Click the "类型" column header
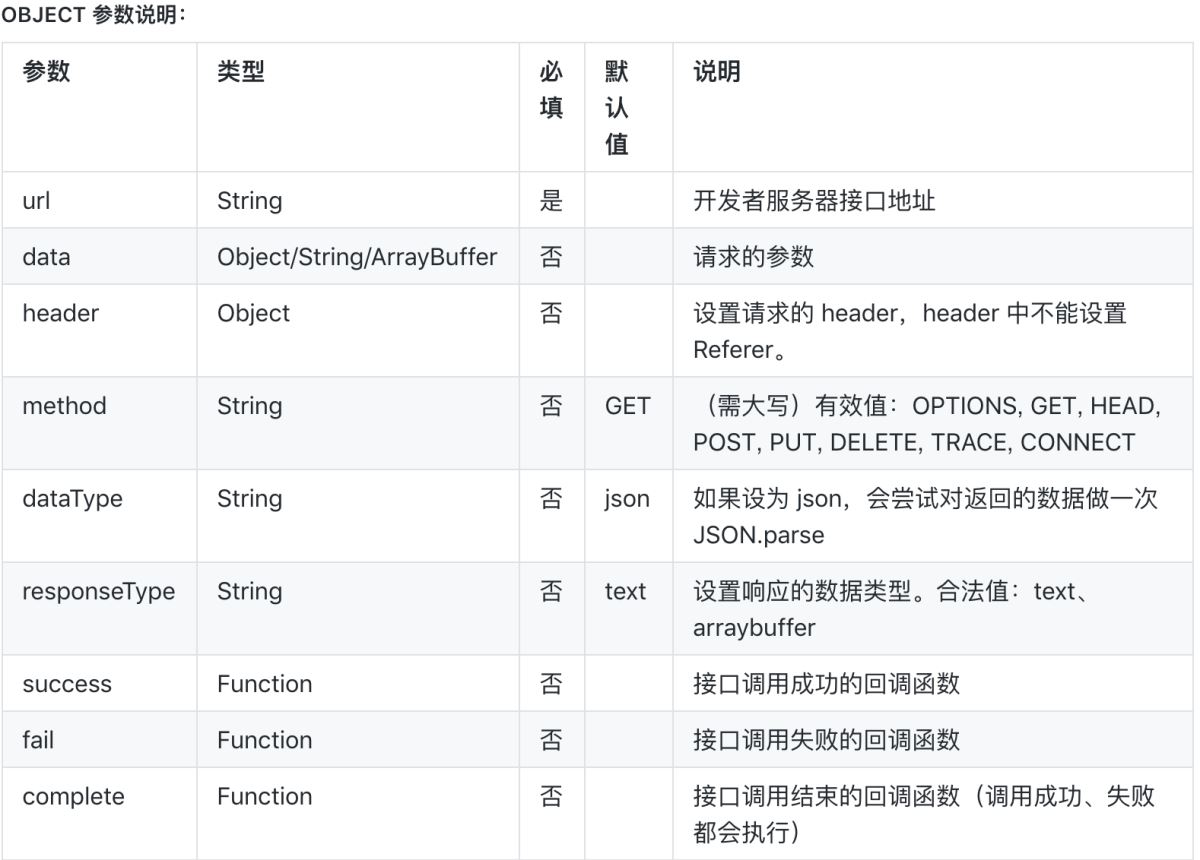This screenshot has height=860, width=1200. (x=241, y=72)
